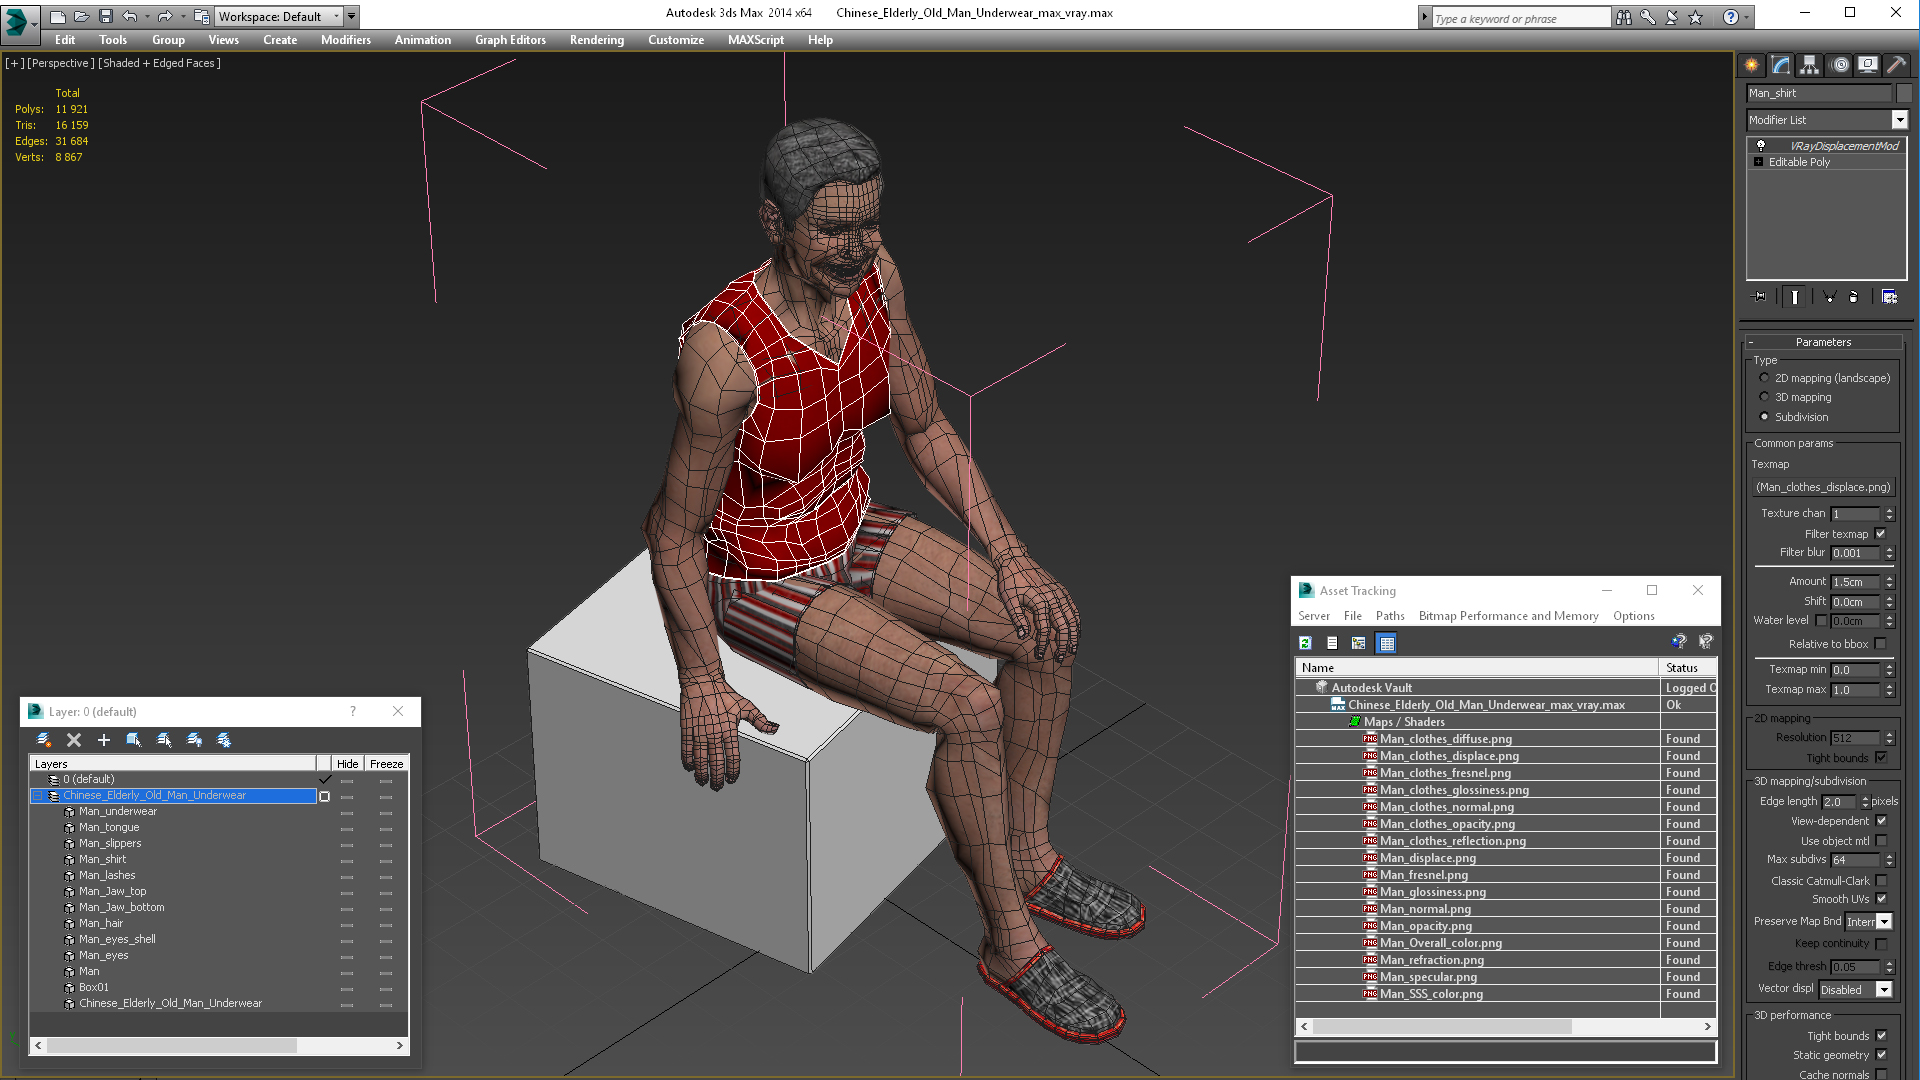Click the Man_clothes_displace.png texmap button
1920x1080 pixels.
[x=1823, y=487]
